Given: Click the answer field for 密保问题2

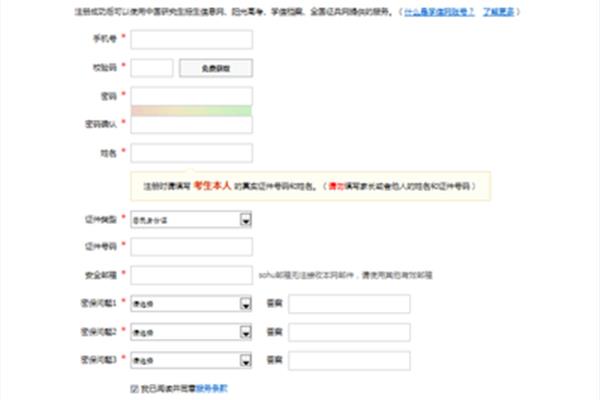Looking at the screenshot, I should click(349, 332).
